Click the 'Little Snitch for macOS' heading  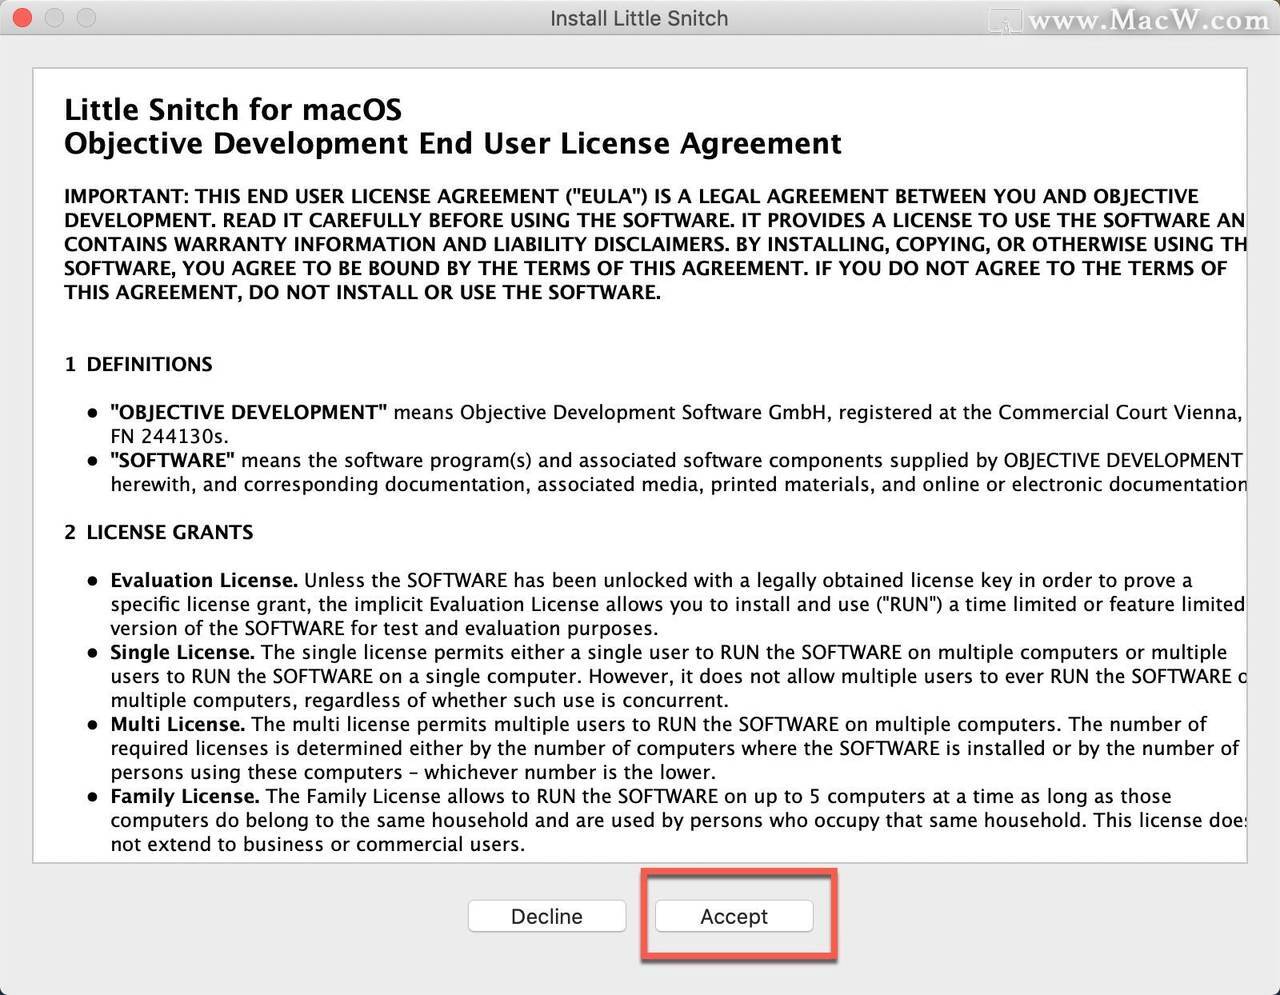coord(233,109)
